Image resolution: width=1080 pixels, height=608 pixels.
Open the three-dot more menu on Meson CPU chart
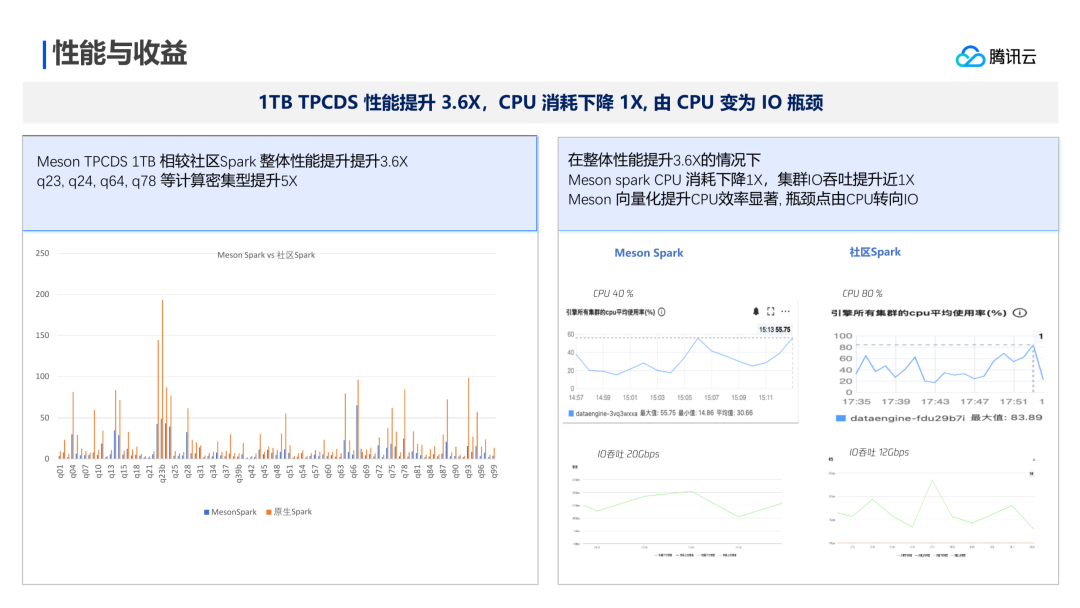click(x=785, y=312)
